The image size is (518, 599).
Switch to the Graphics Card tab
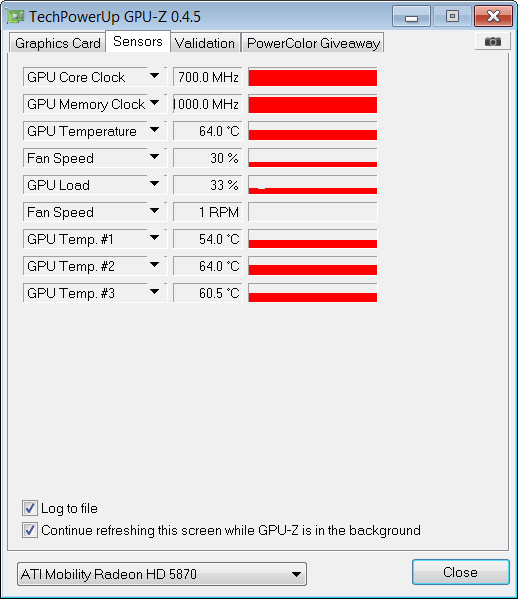pyautogui.click(x=58, y=43)
